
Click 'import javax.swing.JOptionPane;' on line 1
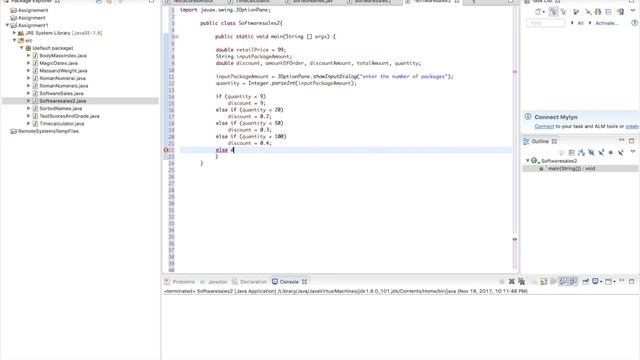pyautogui.click(x=225, y=10)
